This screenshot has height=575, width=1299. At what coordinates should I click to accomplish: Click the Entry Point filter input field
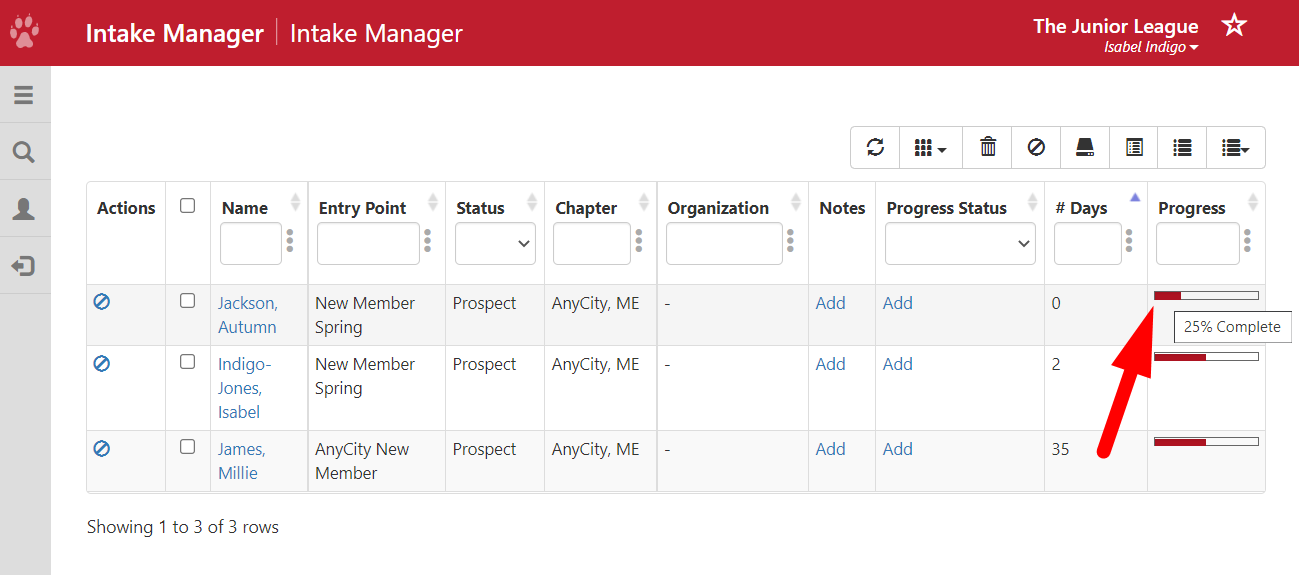coord(368,243)
